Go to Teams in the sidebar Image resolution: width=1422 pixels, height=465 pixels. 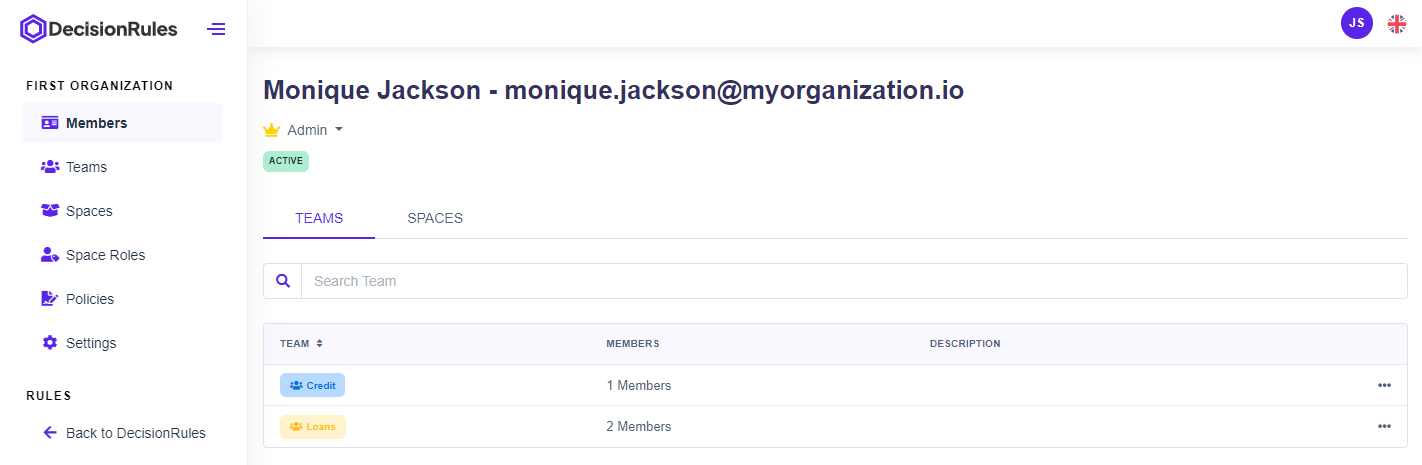[86, 167]
